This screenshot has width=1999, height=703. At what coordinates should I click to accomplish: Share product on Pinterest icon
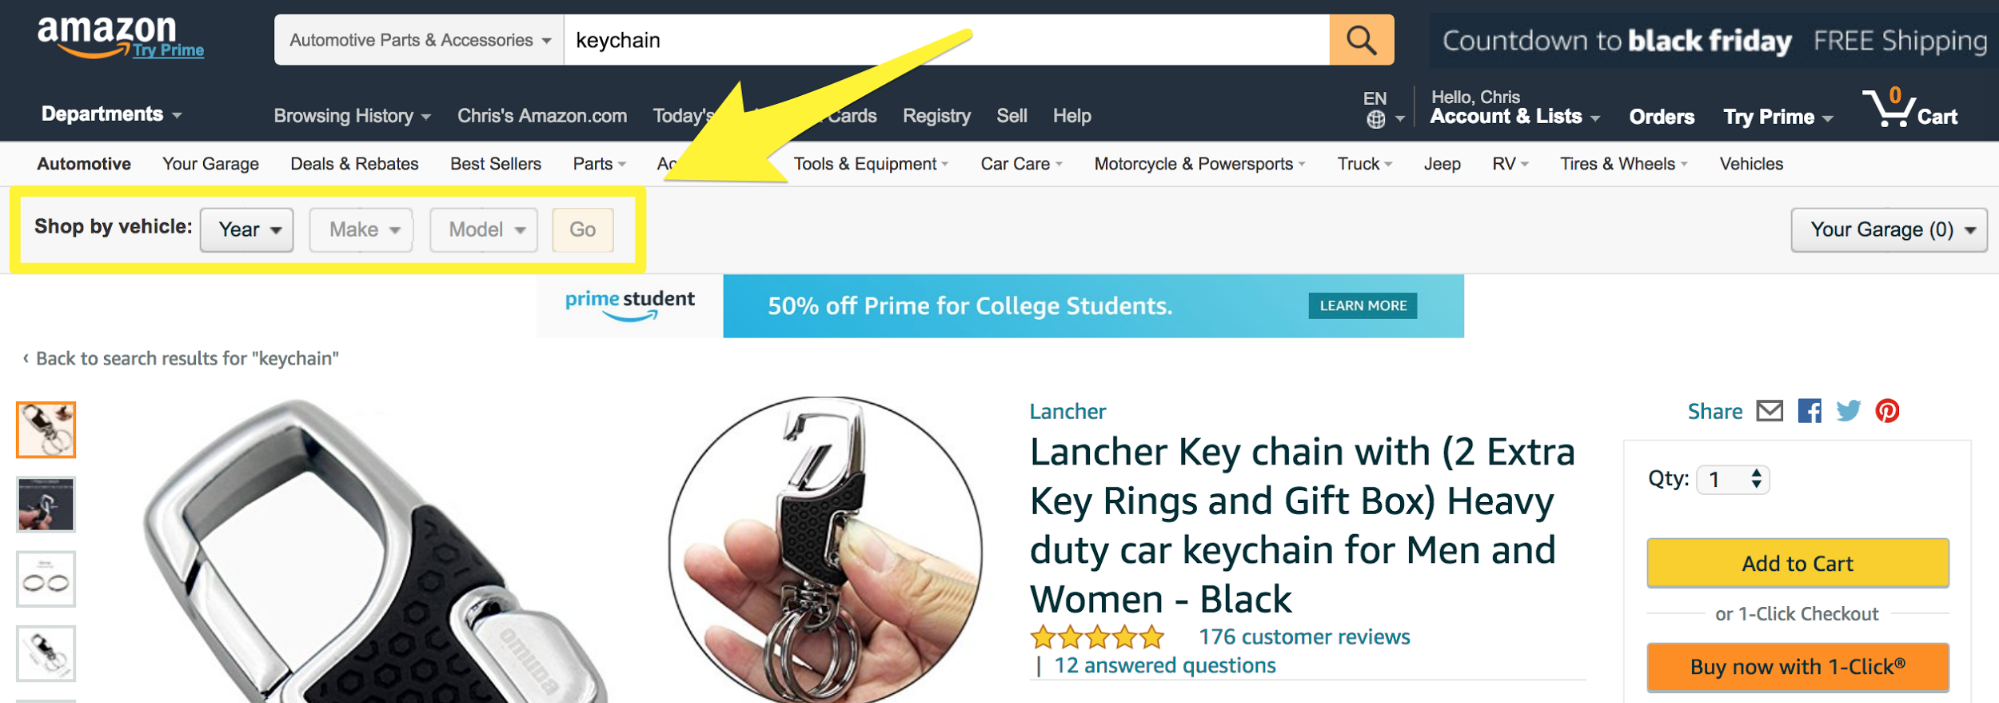(x=1887, y=411)
